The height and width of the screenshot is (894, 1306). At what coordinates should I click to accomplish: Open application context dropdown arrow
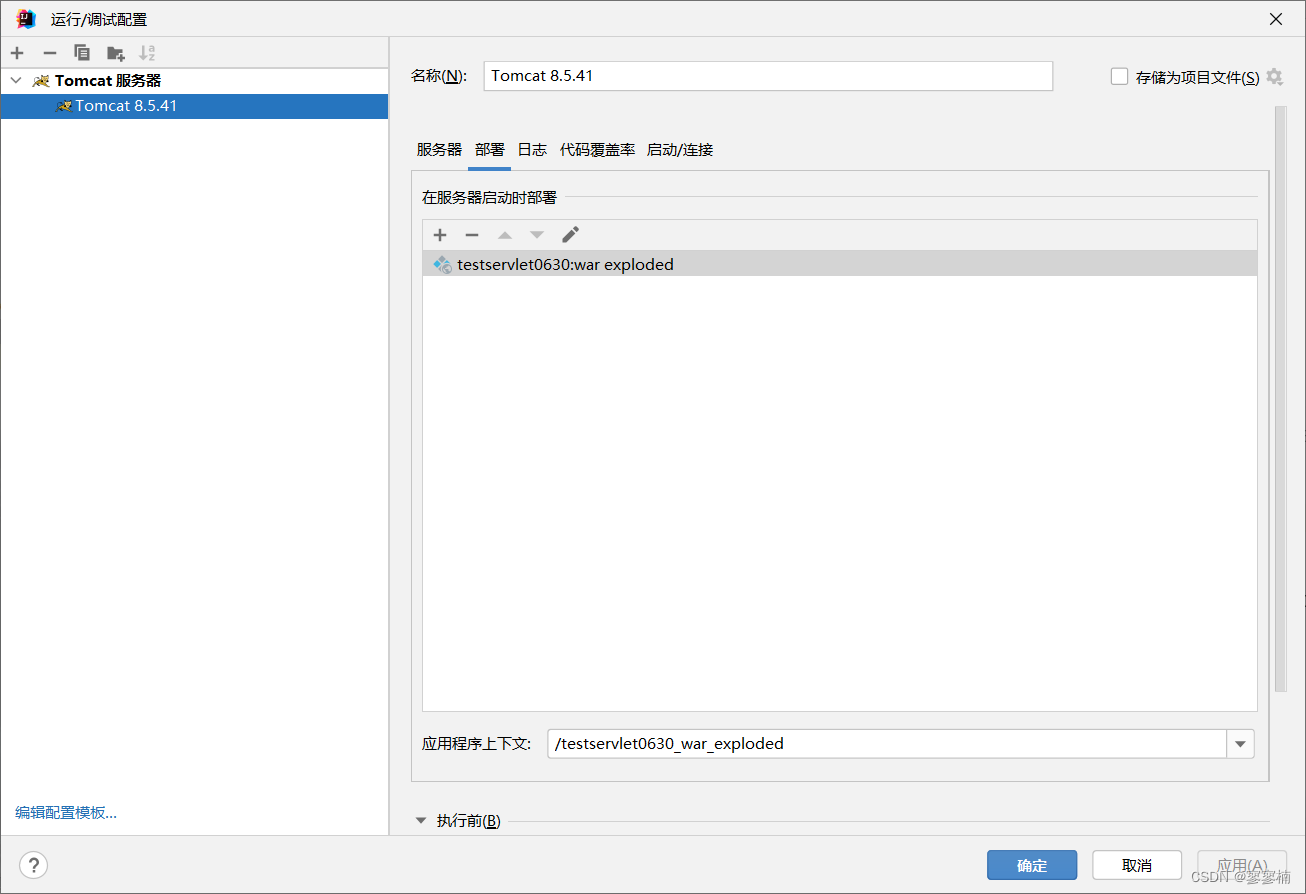click(x=1240, y=744)
